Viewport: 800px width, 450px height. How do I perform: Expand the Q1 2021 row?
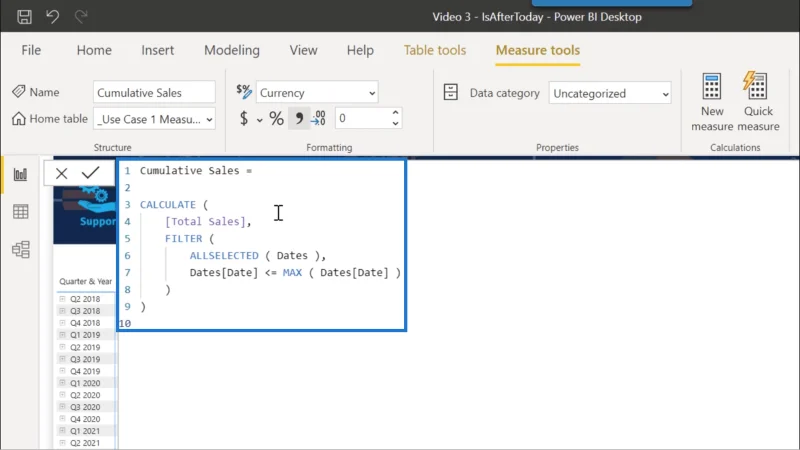pyautogui.click(x=62, y=431)
